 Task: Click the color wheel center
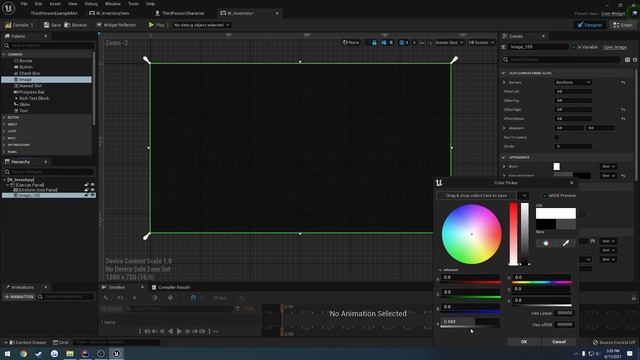coord(471,234)
